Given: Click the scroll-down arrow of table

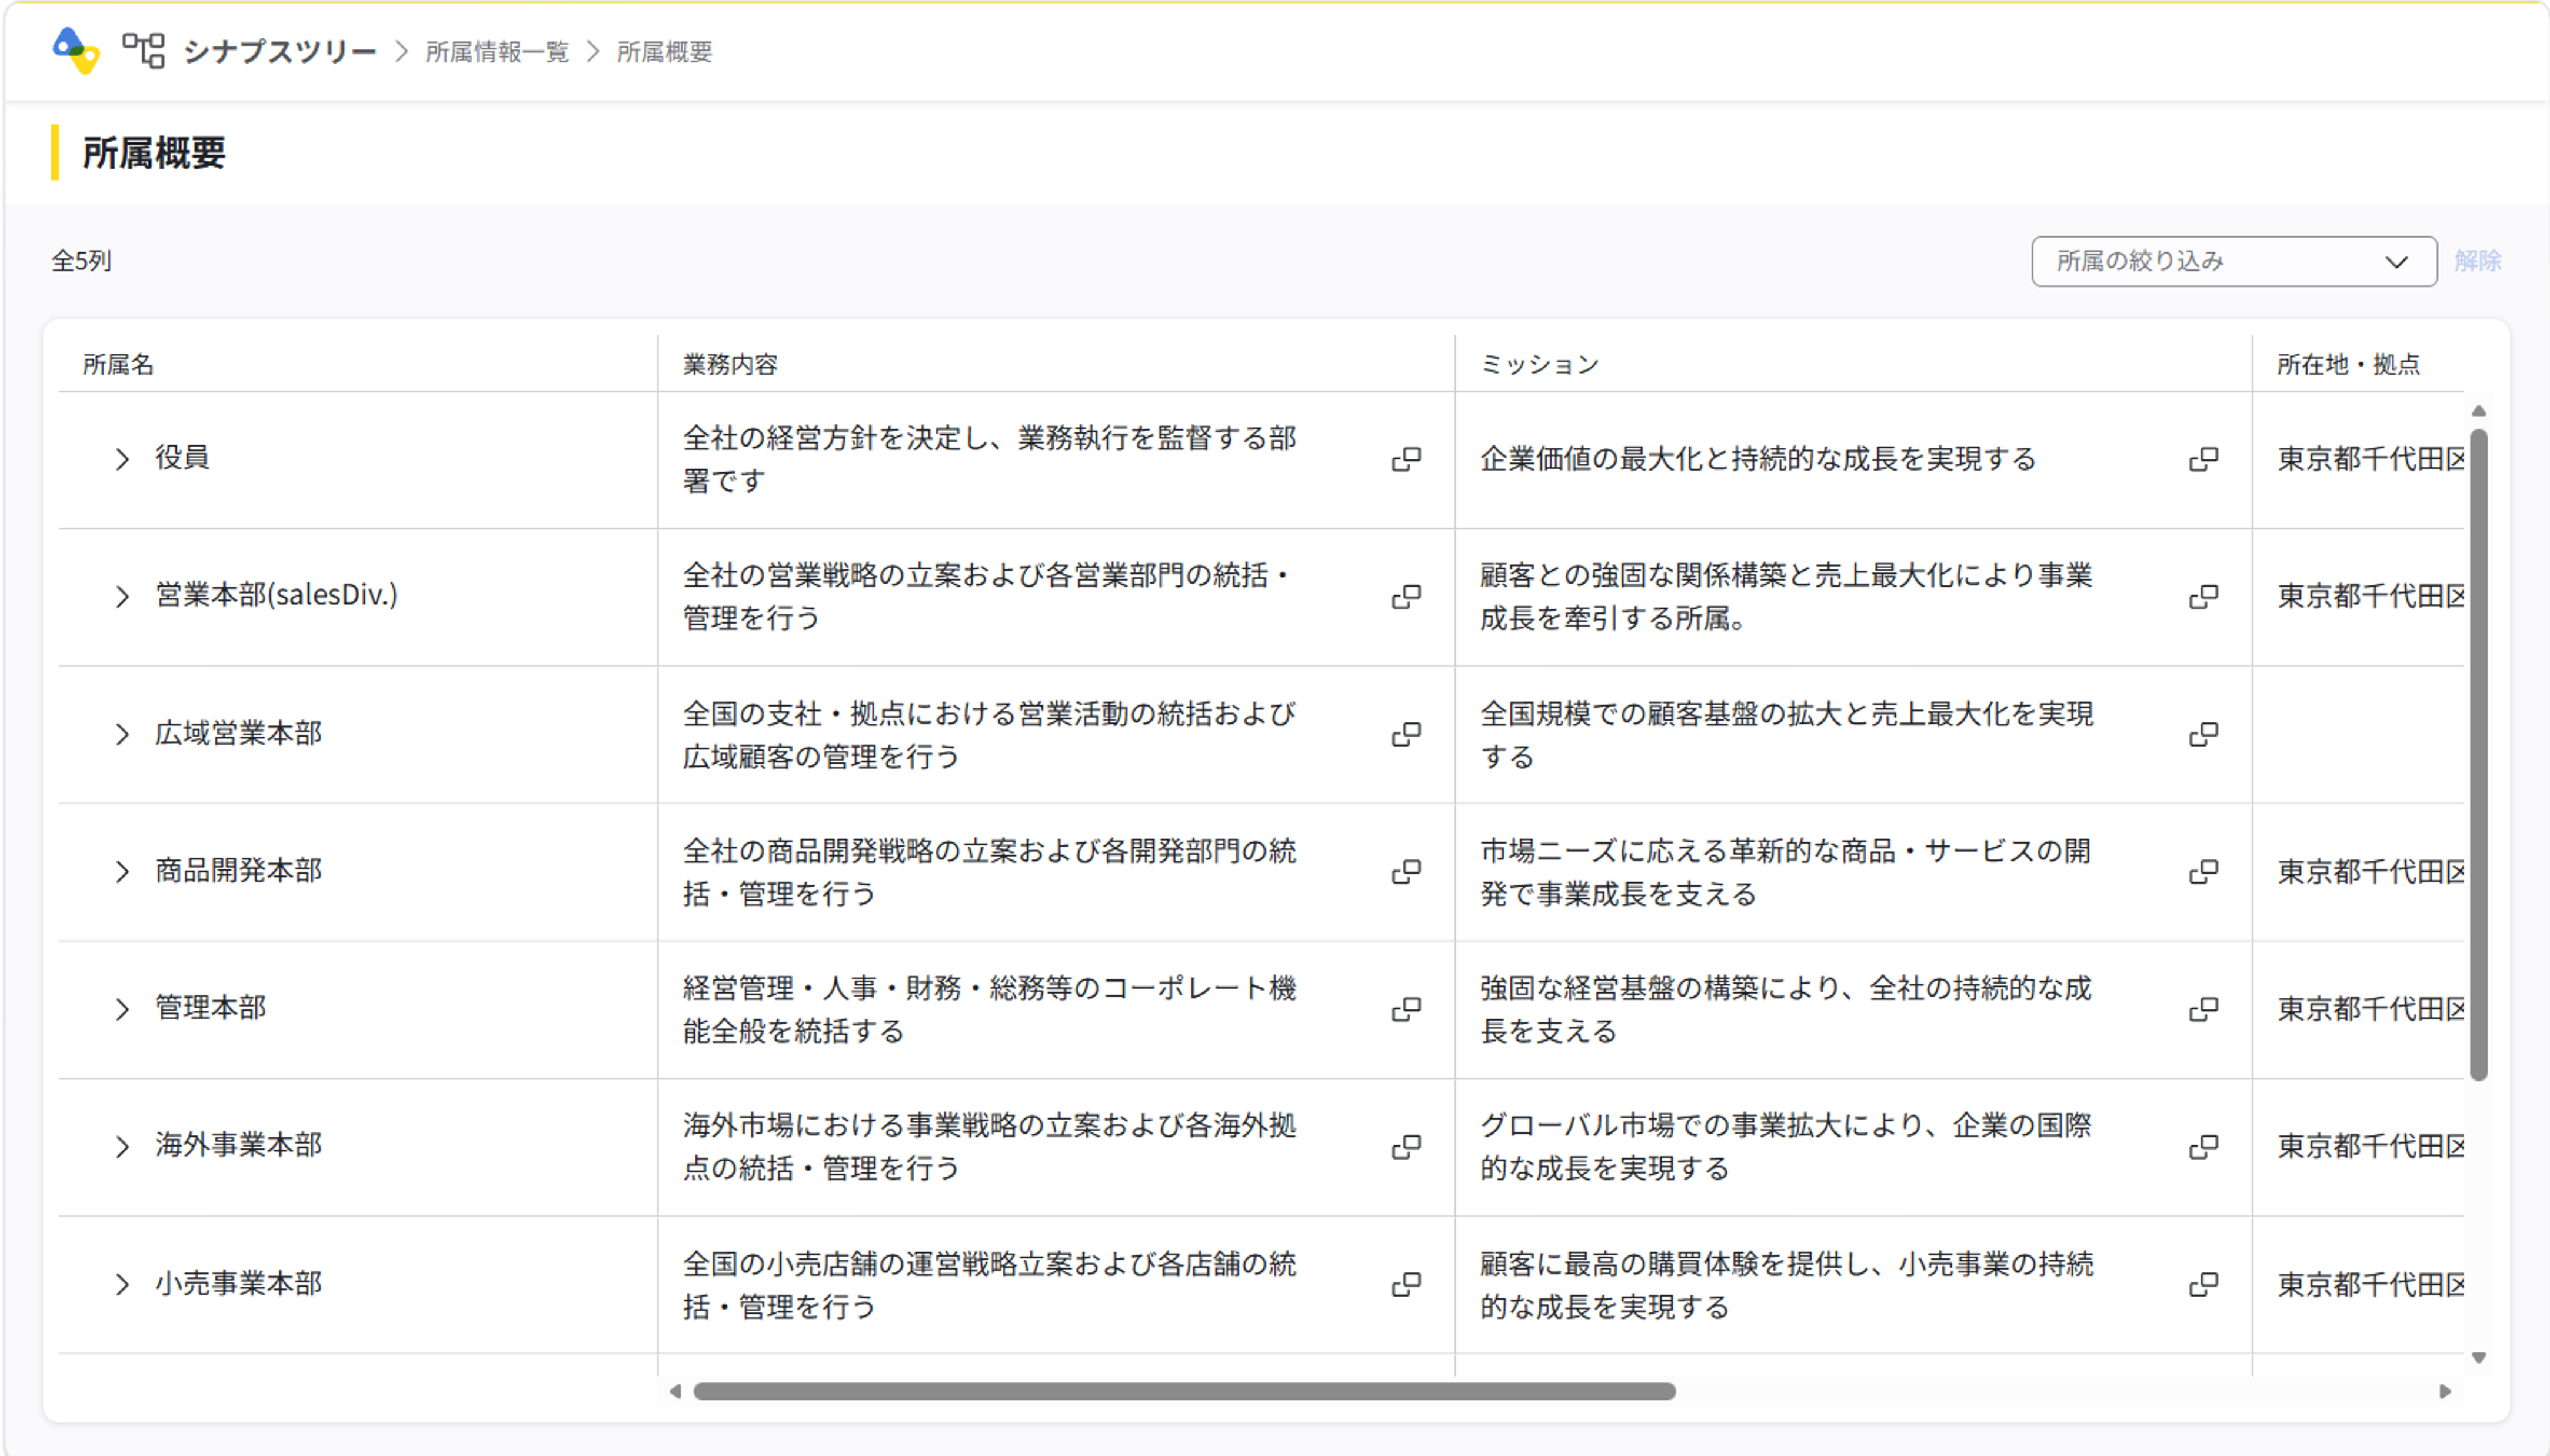Looking at the screenshot, I should [x=2478, y=1358].
